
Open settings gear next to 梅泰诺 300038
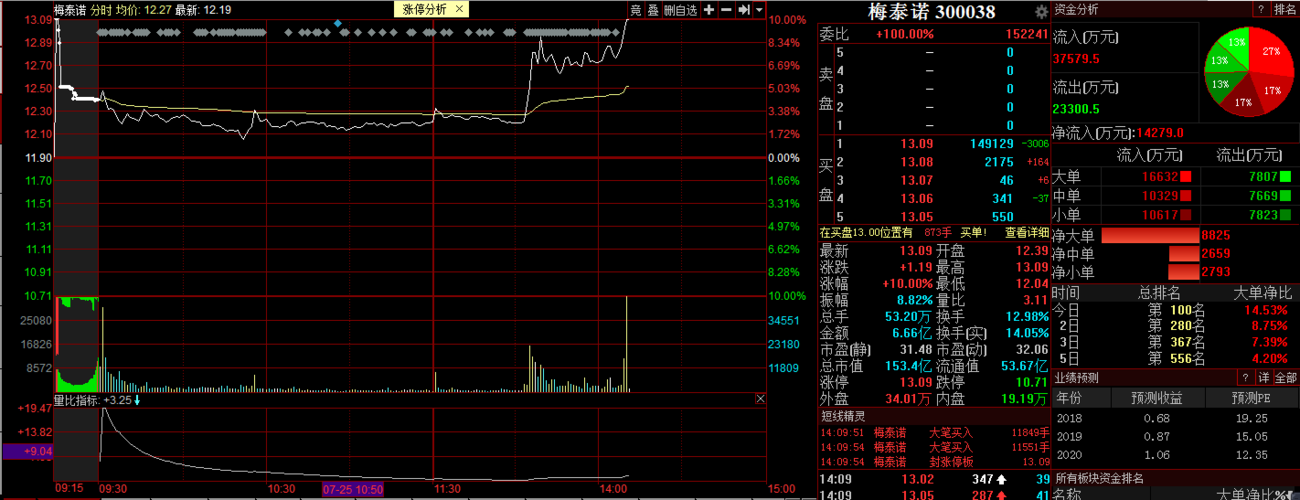tap(1041, 12)
